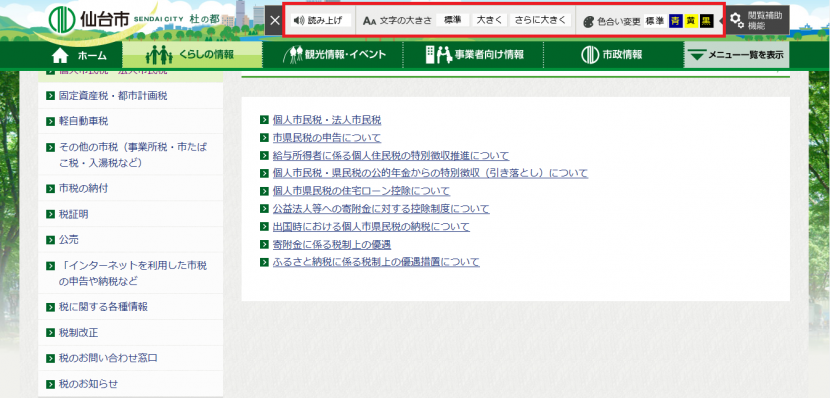Viewport: 830px width, 398px height.
Task: Open 市県民税の申告について link
Action: (x=327, y=138)
